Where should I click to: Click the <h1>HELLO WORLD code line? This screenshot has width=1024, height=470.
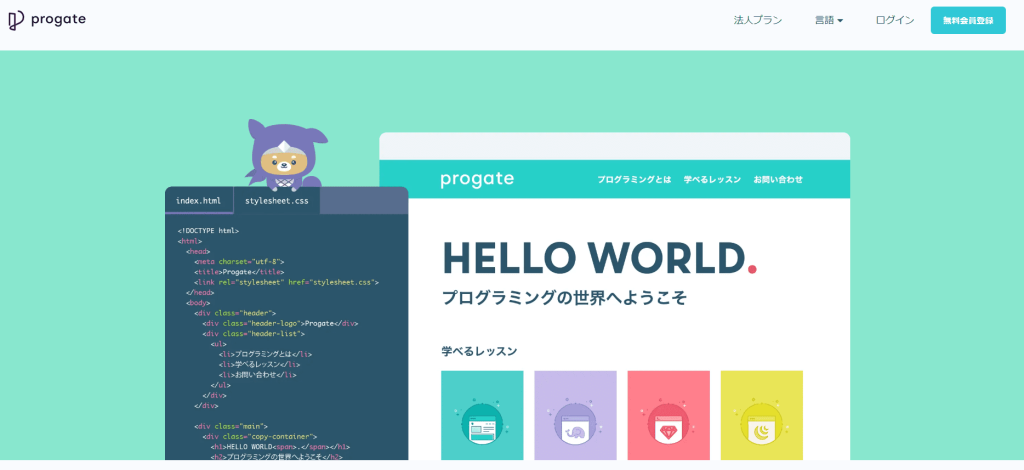click(280, 447)
